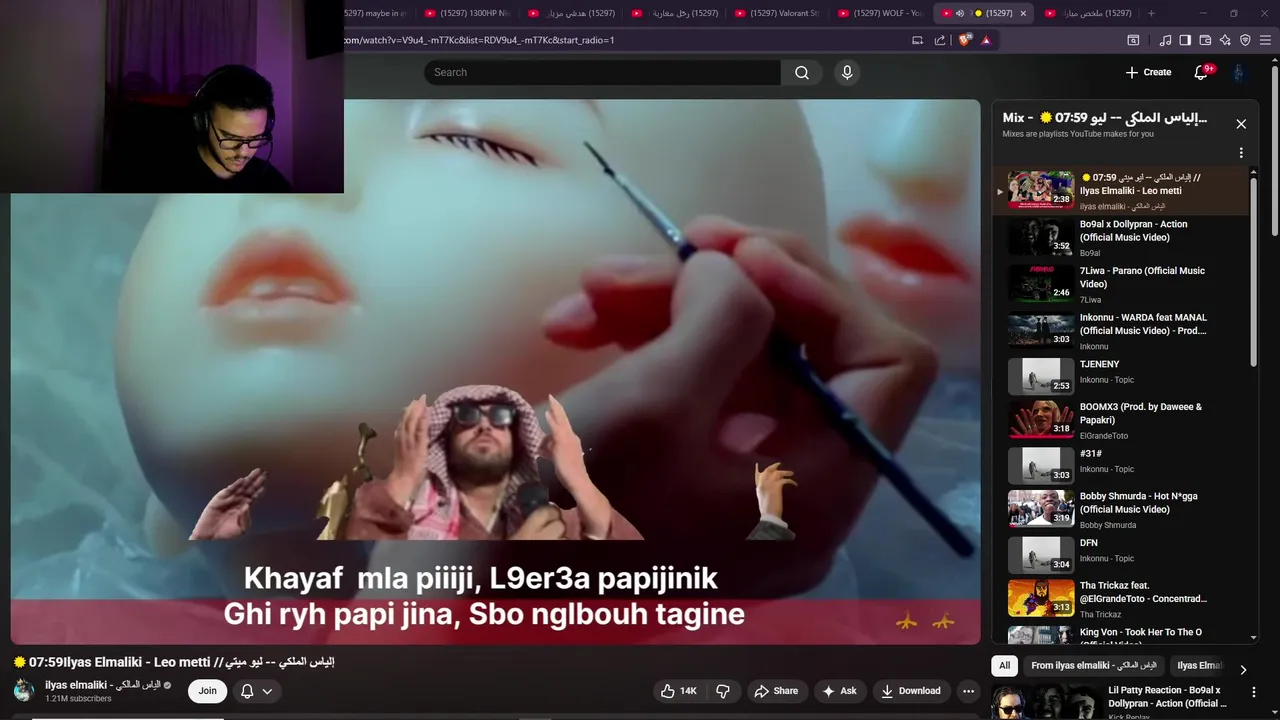
Task: Play Inkonnu WARDA feat MANAL thumbnail
Action: 1040,330
